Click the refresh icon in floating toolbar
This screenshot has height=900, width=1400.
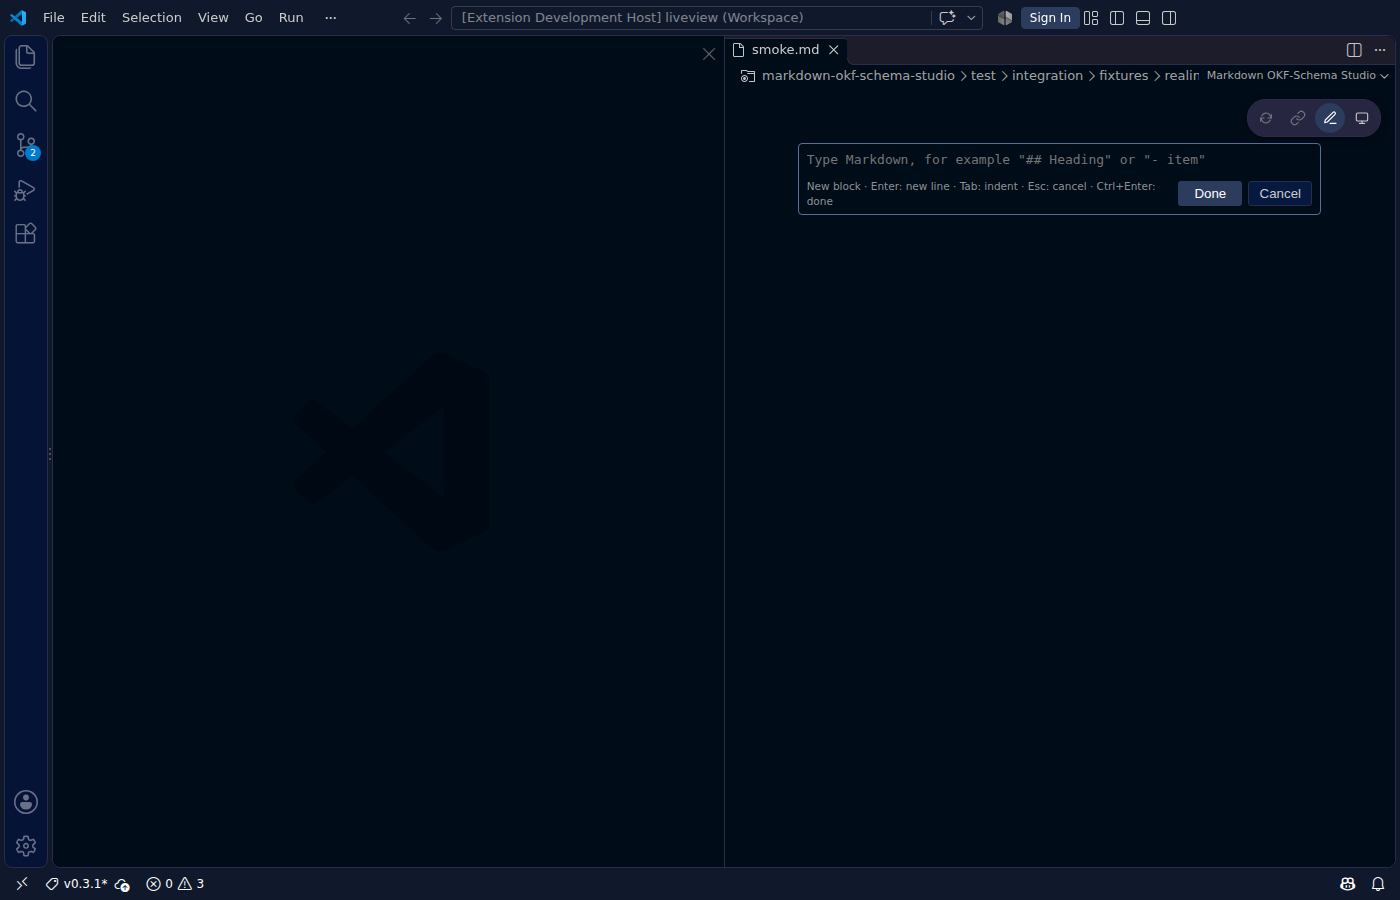(x=1266, y=118)
